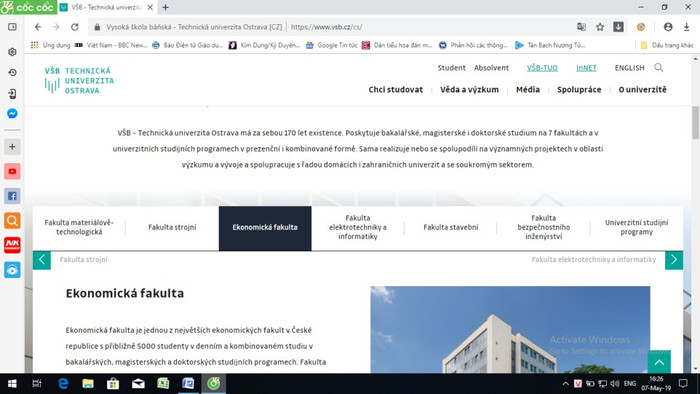
Task: Open the Dấu trang khác bookmarks folder
Action: [667, 45]
